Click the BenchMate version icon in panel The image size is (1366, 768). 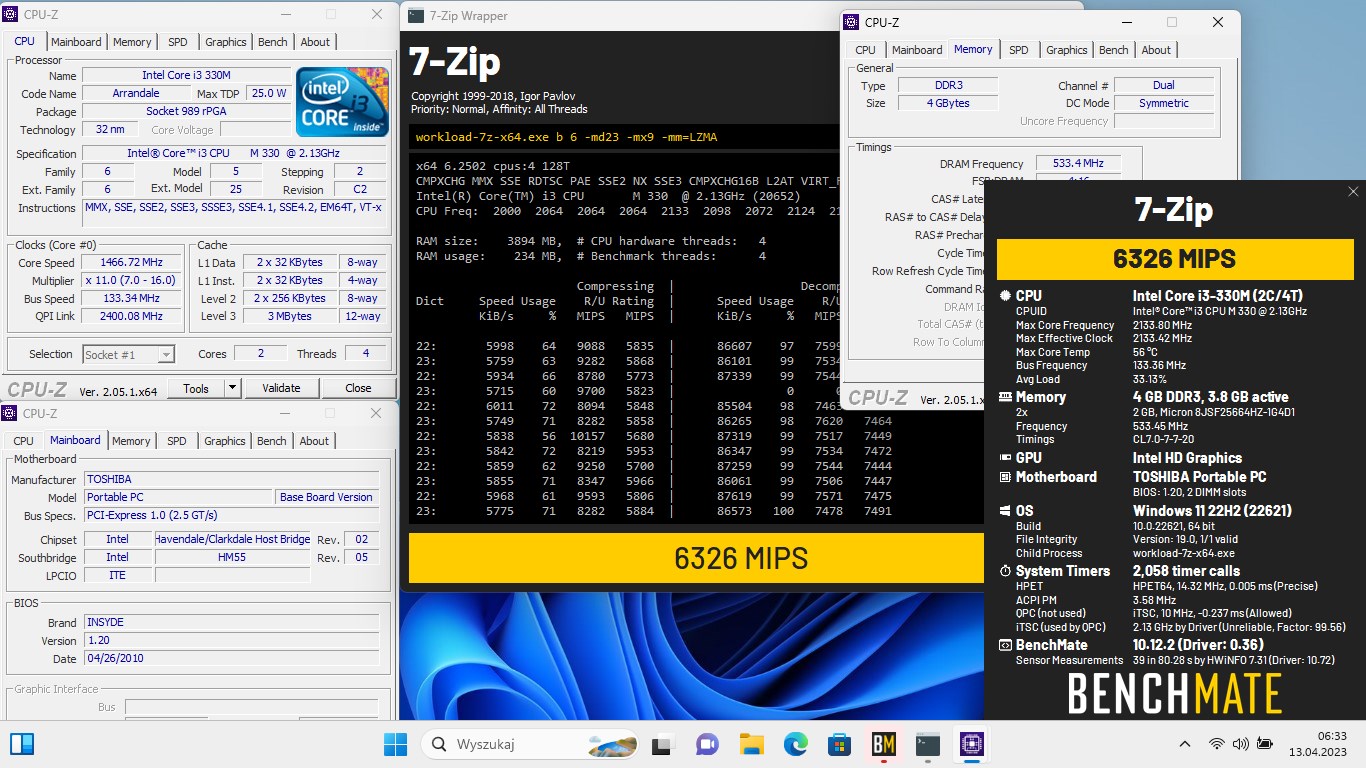1006,645
